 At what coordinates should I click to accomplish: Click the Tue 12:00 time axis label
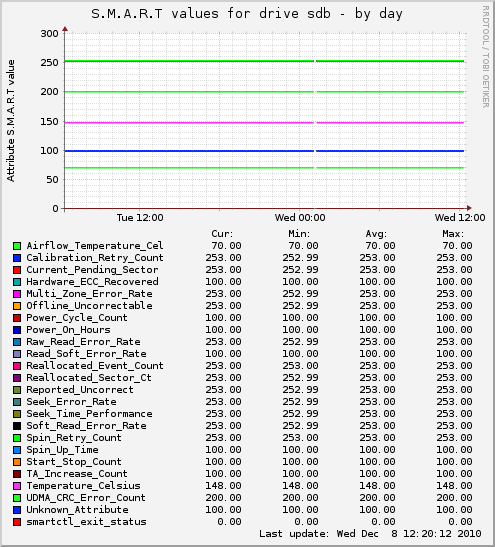(140, 218)
